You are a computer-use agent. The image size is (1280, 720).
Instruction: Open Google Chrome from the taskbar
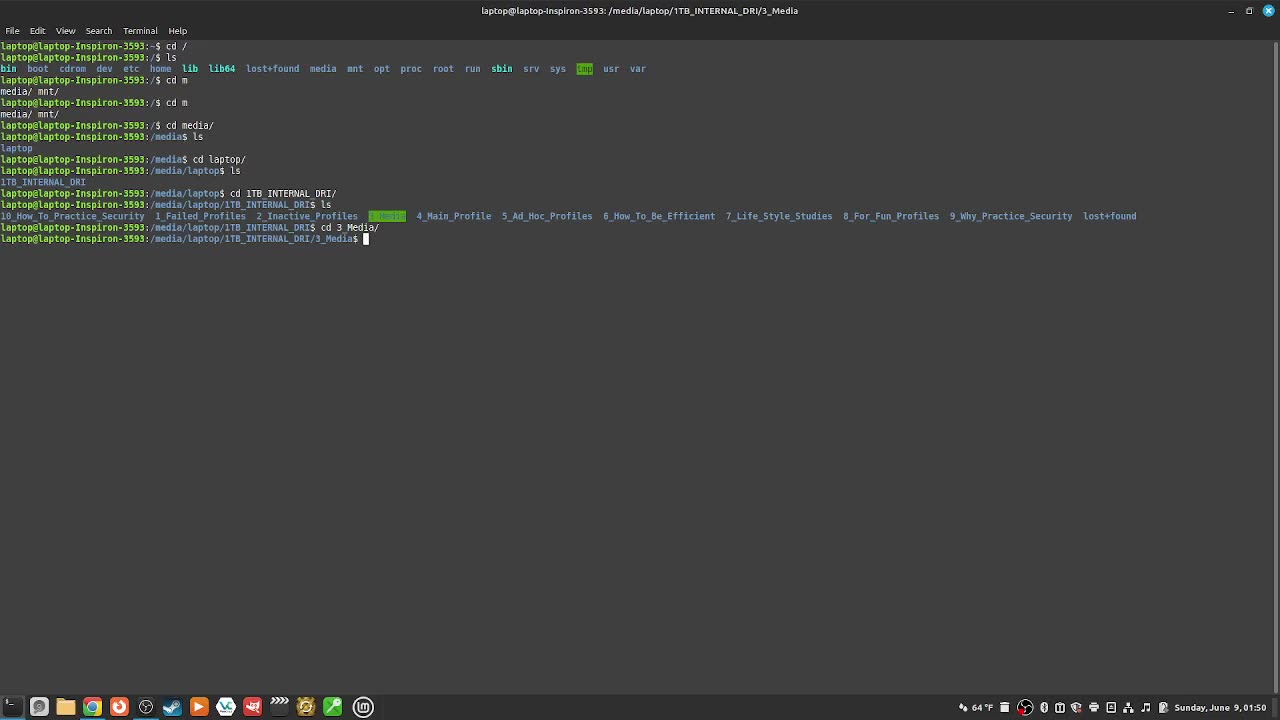[92, 707]
